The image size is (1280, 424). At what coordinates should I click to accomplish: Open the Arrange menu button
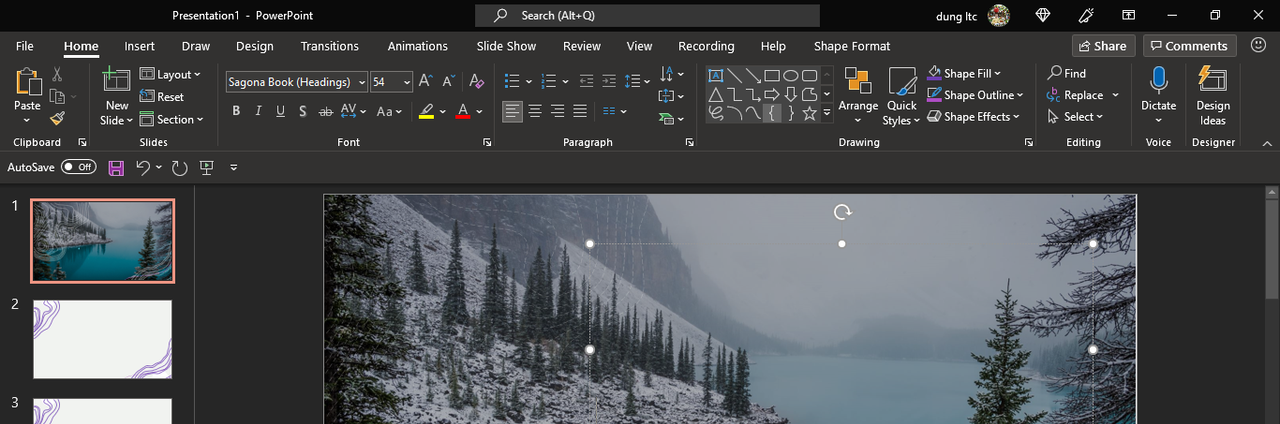857,96
